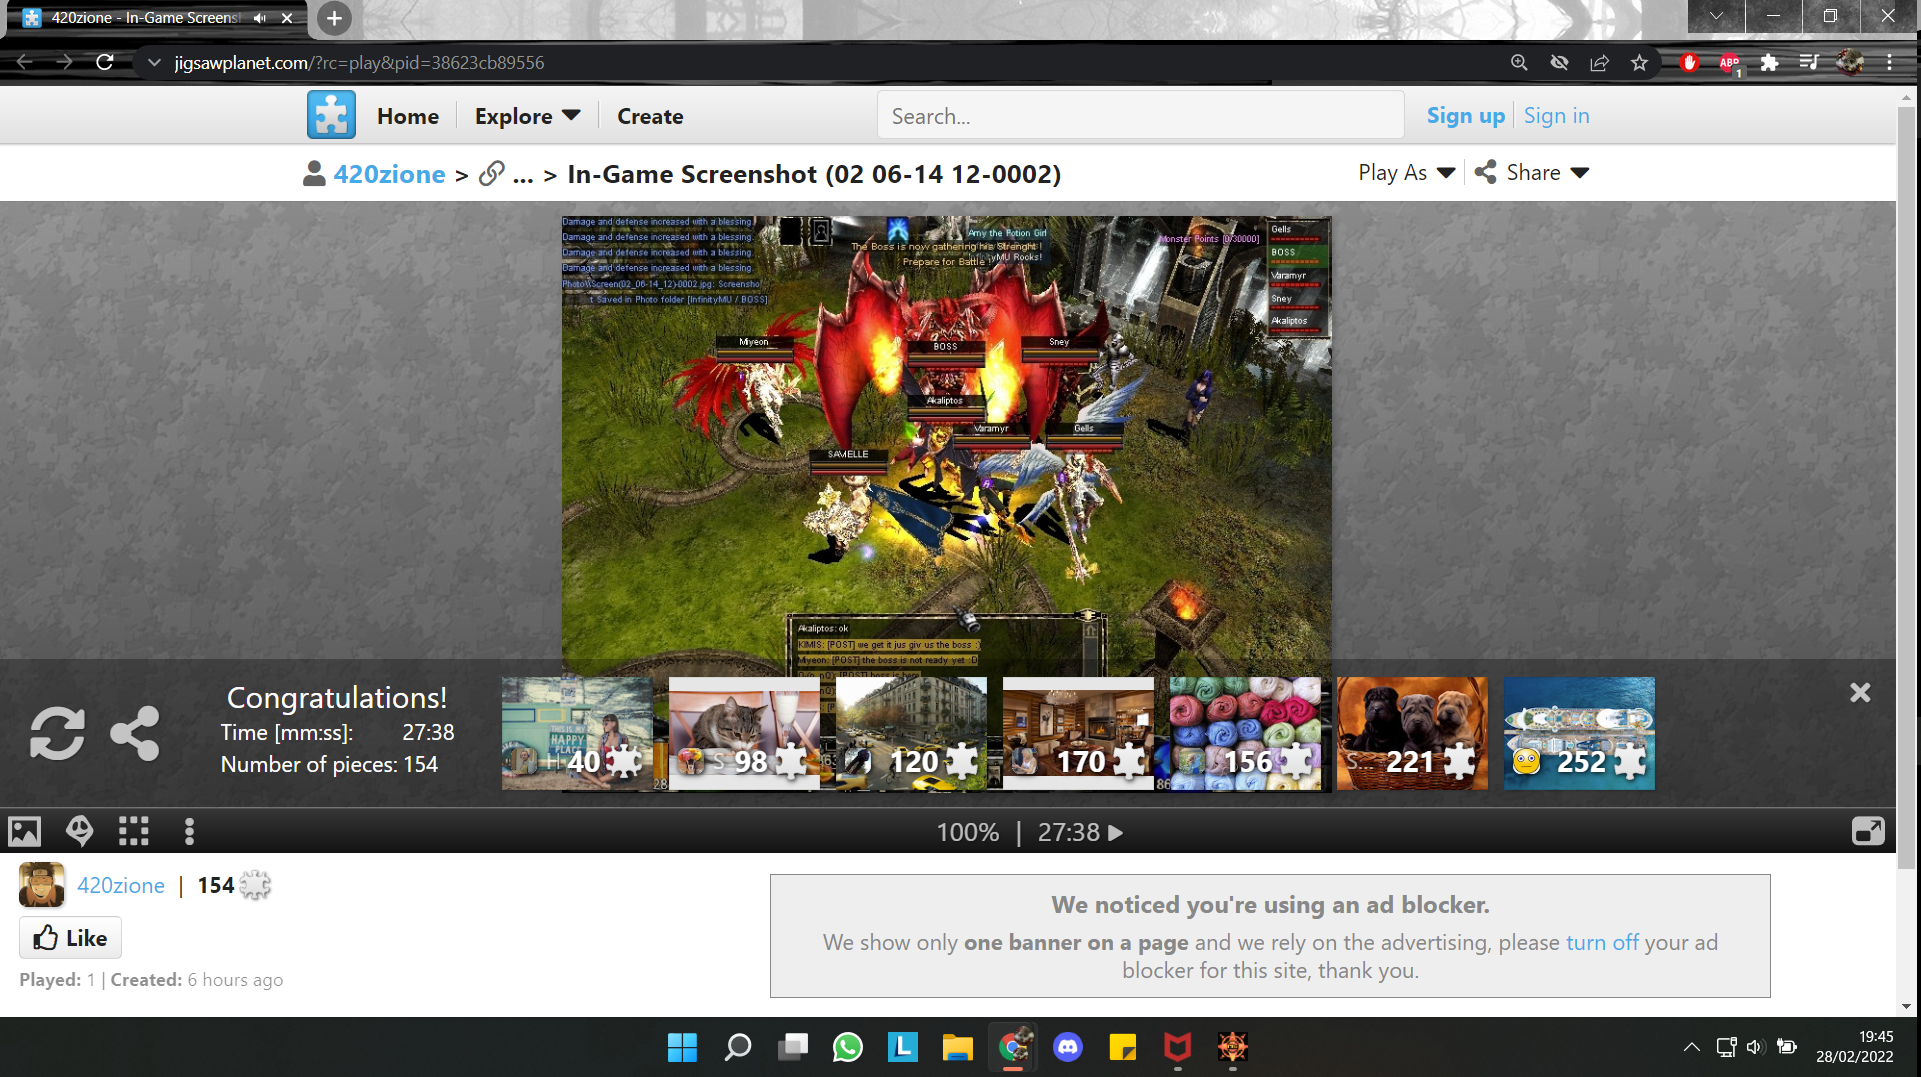Bookmark this page with the star
1921x1077 pixels.
point(1639,63)
